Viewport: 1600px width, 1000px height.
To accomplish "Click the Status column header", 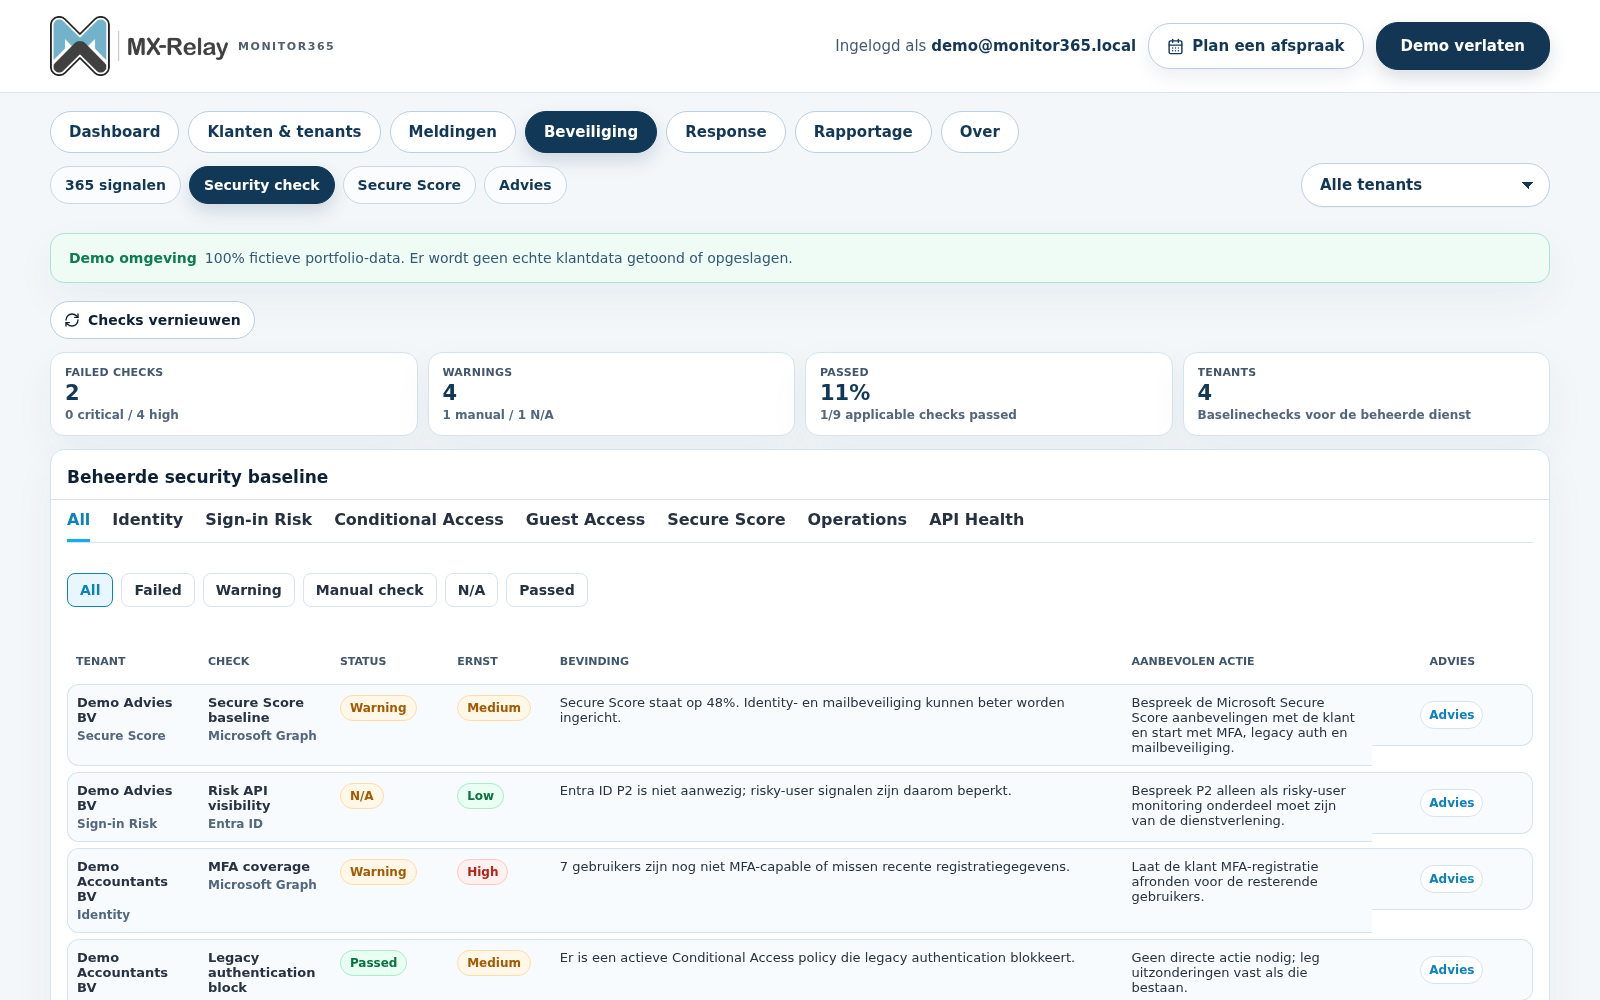I will 363,661.
